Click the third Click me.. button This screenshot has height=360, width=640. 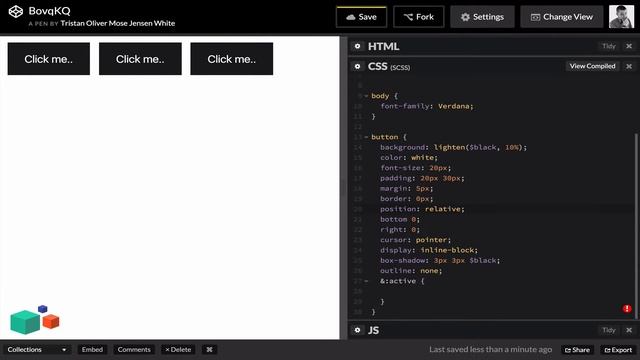pyautogui.click(x=231, y=59)
